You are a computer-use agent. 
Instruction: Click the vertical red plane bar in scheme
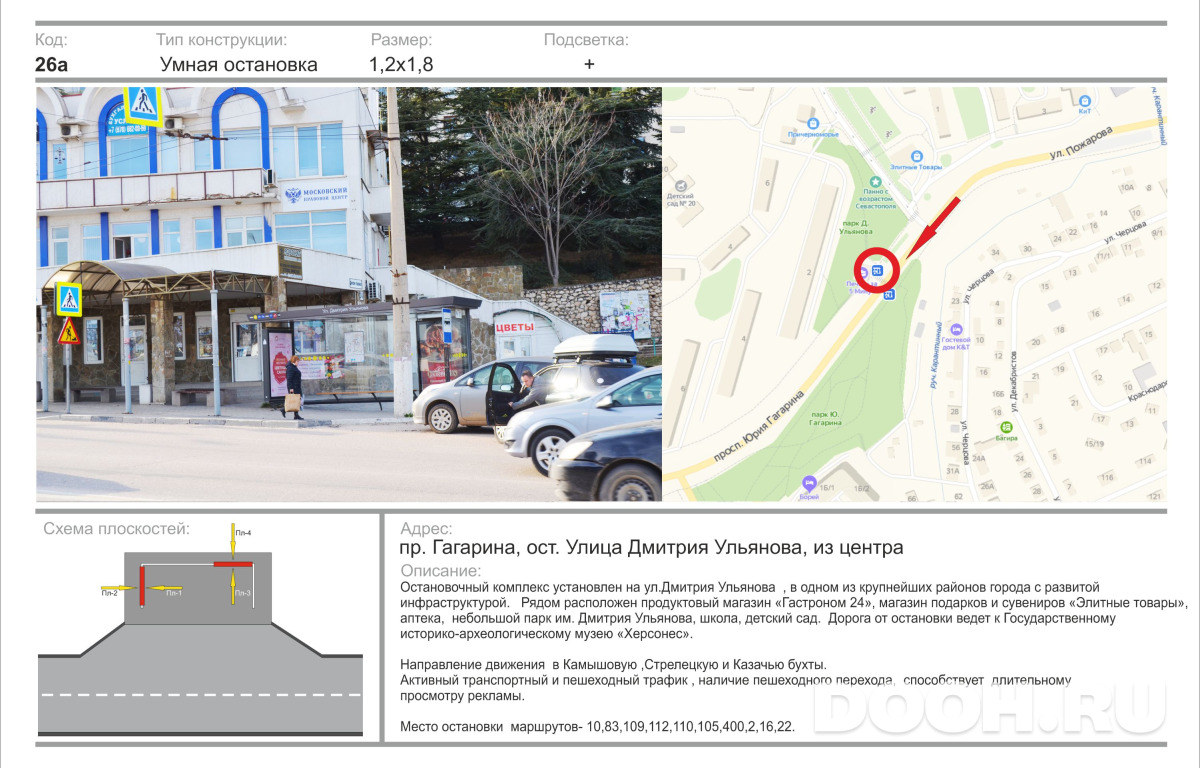pos(142,586)
